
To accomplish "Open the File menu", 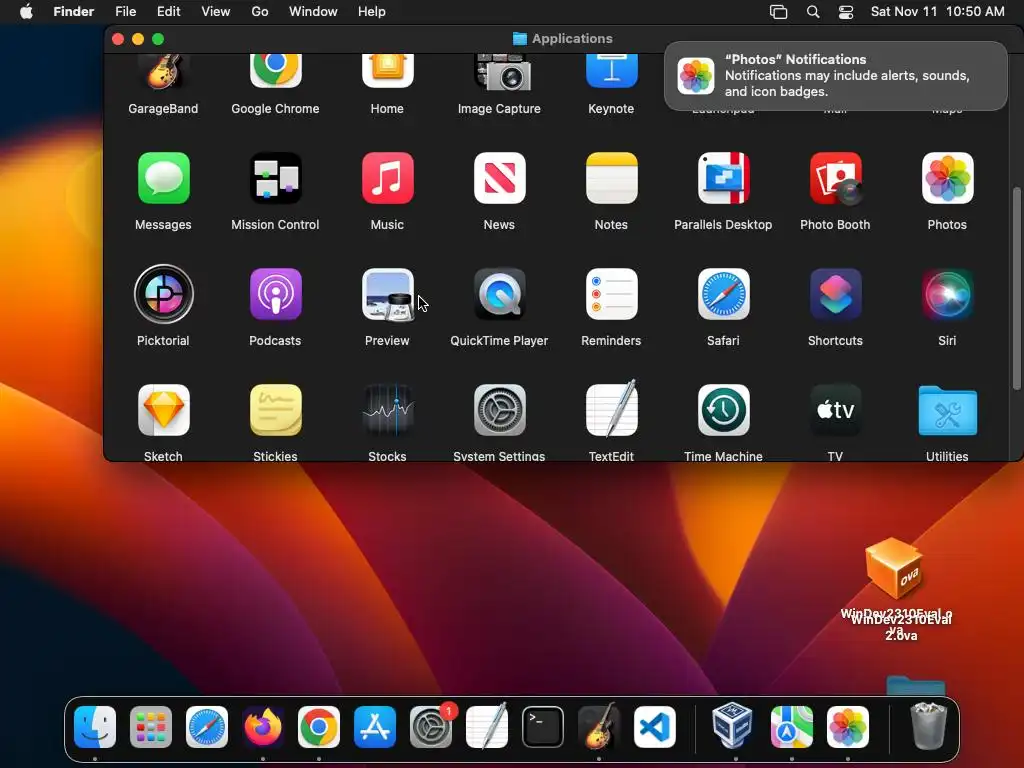I will [125, 12].
